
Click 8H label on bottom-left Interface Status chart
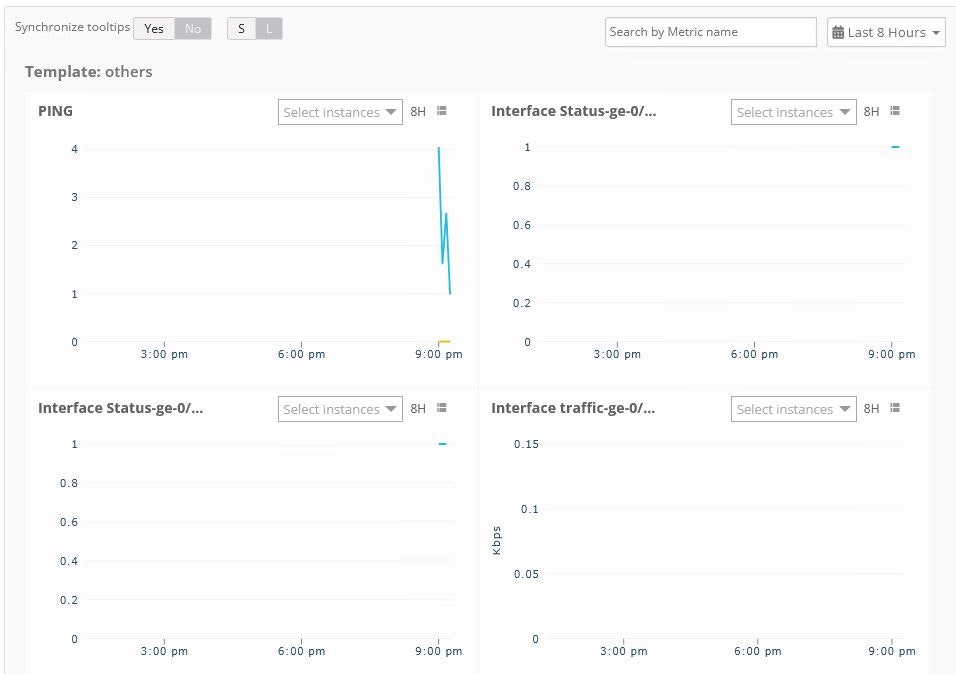(x=418, y=409)
